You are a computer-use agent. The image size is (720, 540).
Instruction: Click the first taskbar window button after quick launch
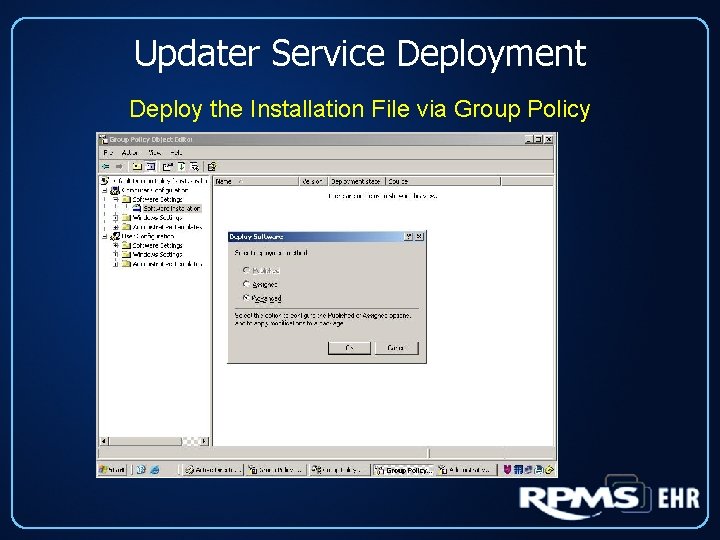pos(212,470)
